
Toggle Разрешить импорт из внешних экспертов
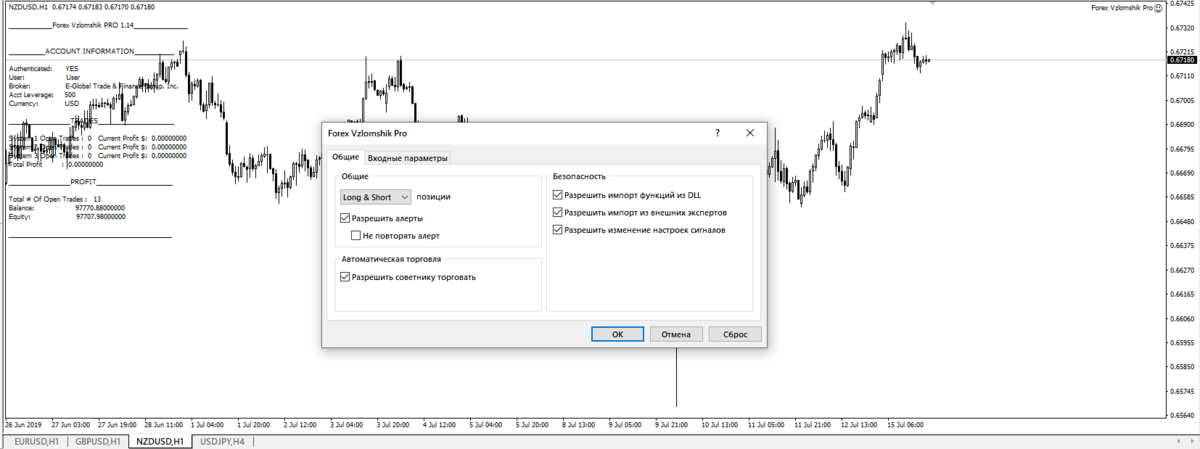pos(558,212)
